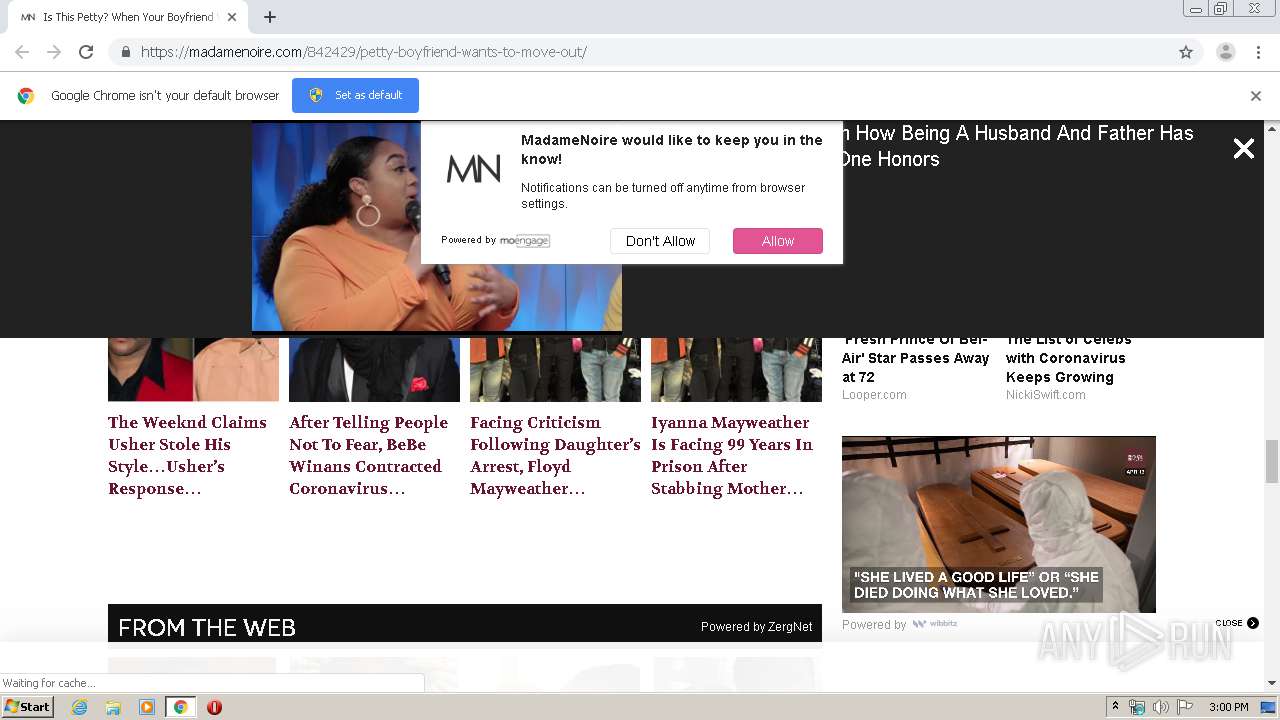1280x720 pixels.
Task: Click the coffin video thumbnail
Action: click(x=999, y=524)
